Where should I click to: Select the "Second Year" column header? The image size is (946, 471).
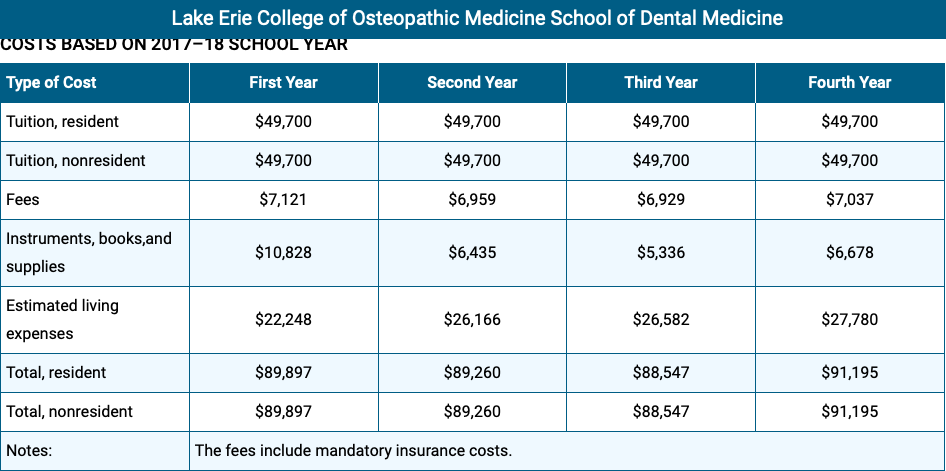(x=472, y=82)
